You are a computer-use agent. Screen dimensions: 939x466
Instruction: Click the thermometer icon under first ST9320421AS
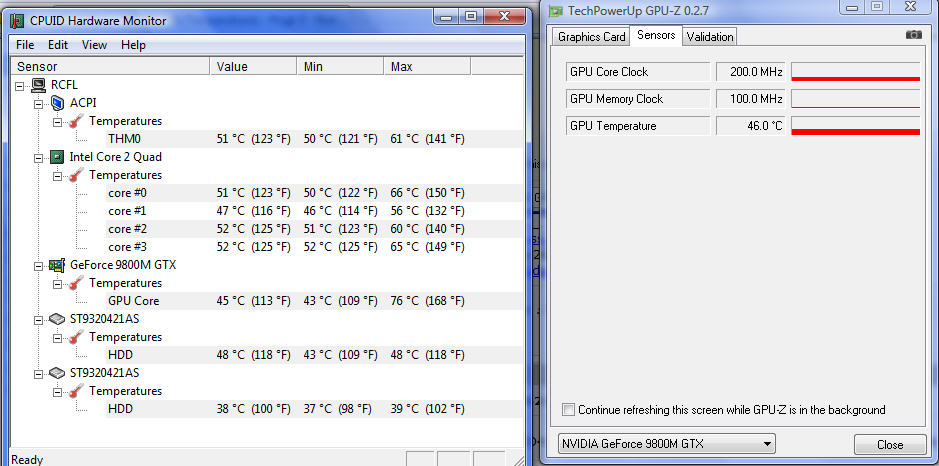(77, 337)
